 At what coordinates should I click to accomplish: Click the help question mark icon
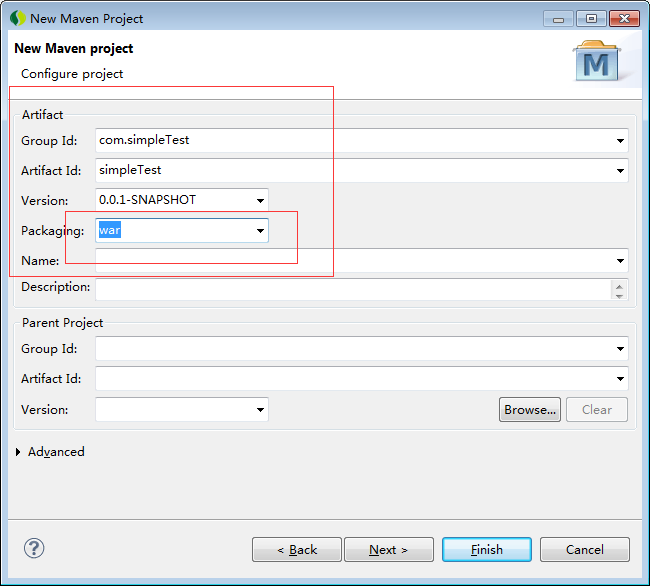click(x=34, y=548)
